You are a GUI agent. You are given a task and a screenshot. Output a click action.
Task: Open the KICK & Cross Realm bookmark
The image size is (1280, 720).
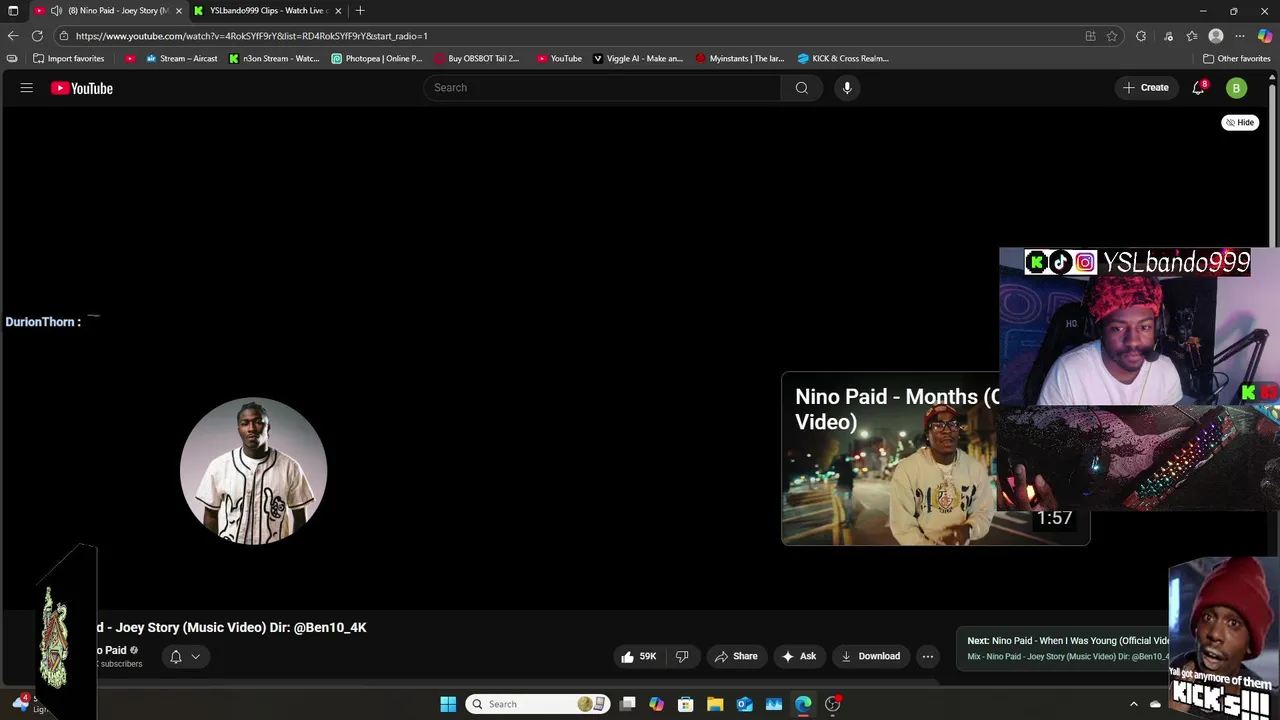tap(843, 59)
